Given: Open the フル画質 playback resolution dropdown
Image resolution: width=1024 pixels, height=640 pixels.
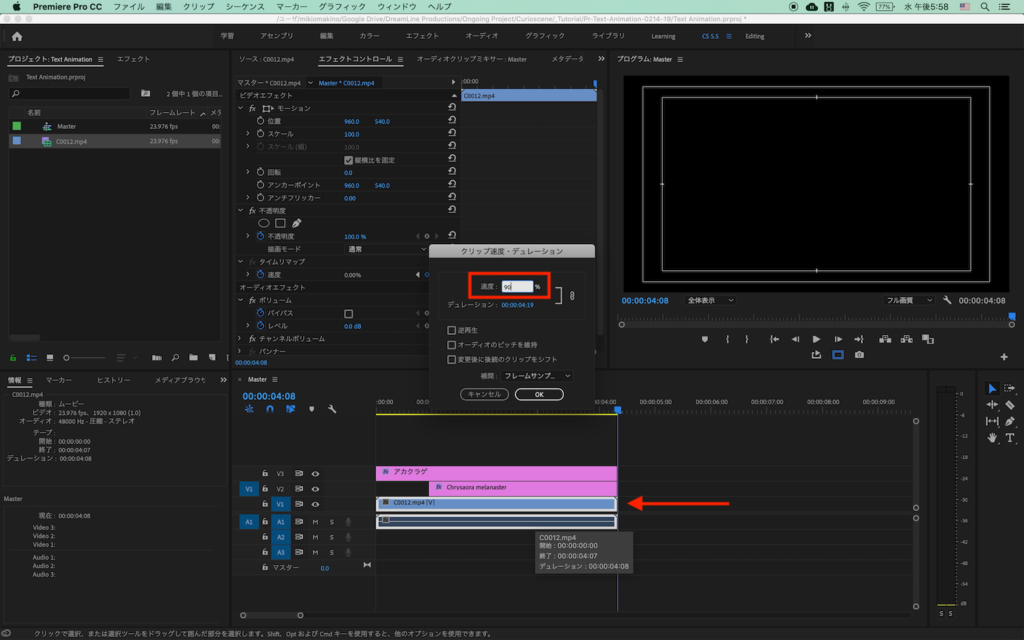Looking at the screenshot, I should [909, 300].
